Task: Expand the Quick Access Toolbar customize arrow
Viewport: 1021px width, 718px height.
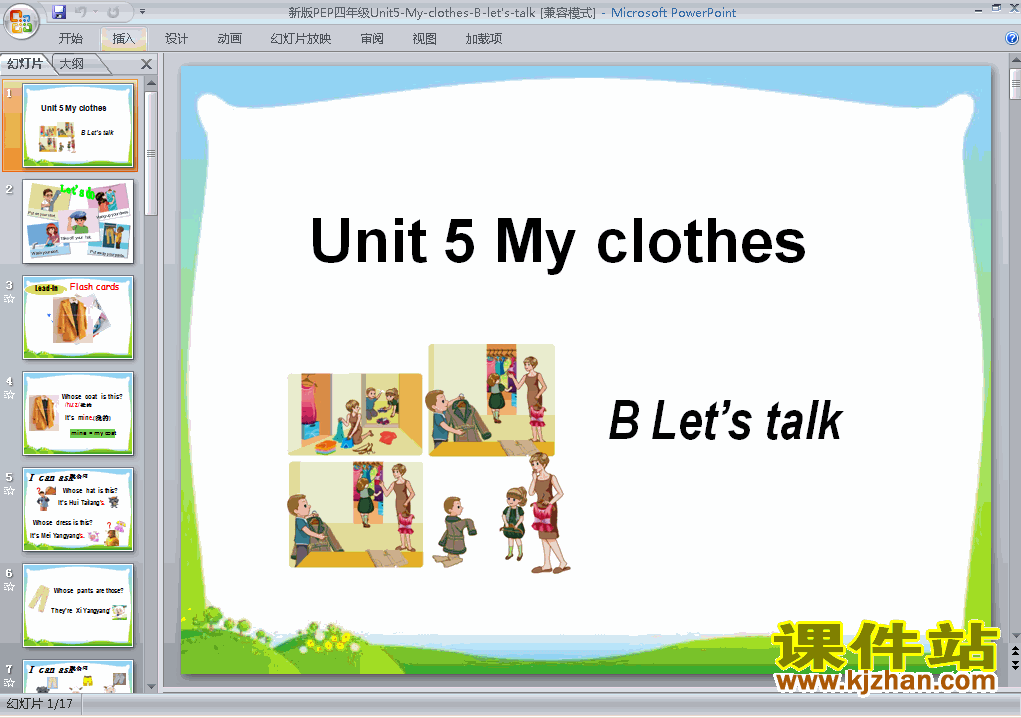Action: click(142, 12)
